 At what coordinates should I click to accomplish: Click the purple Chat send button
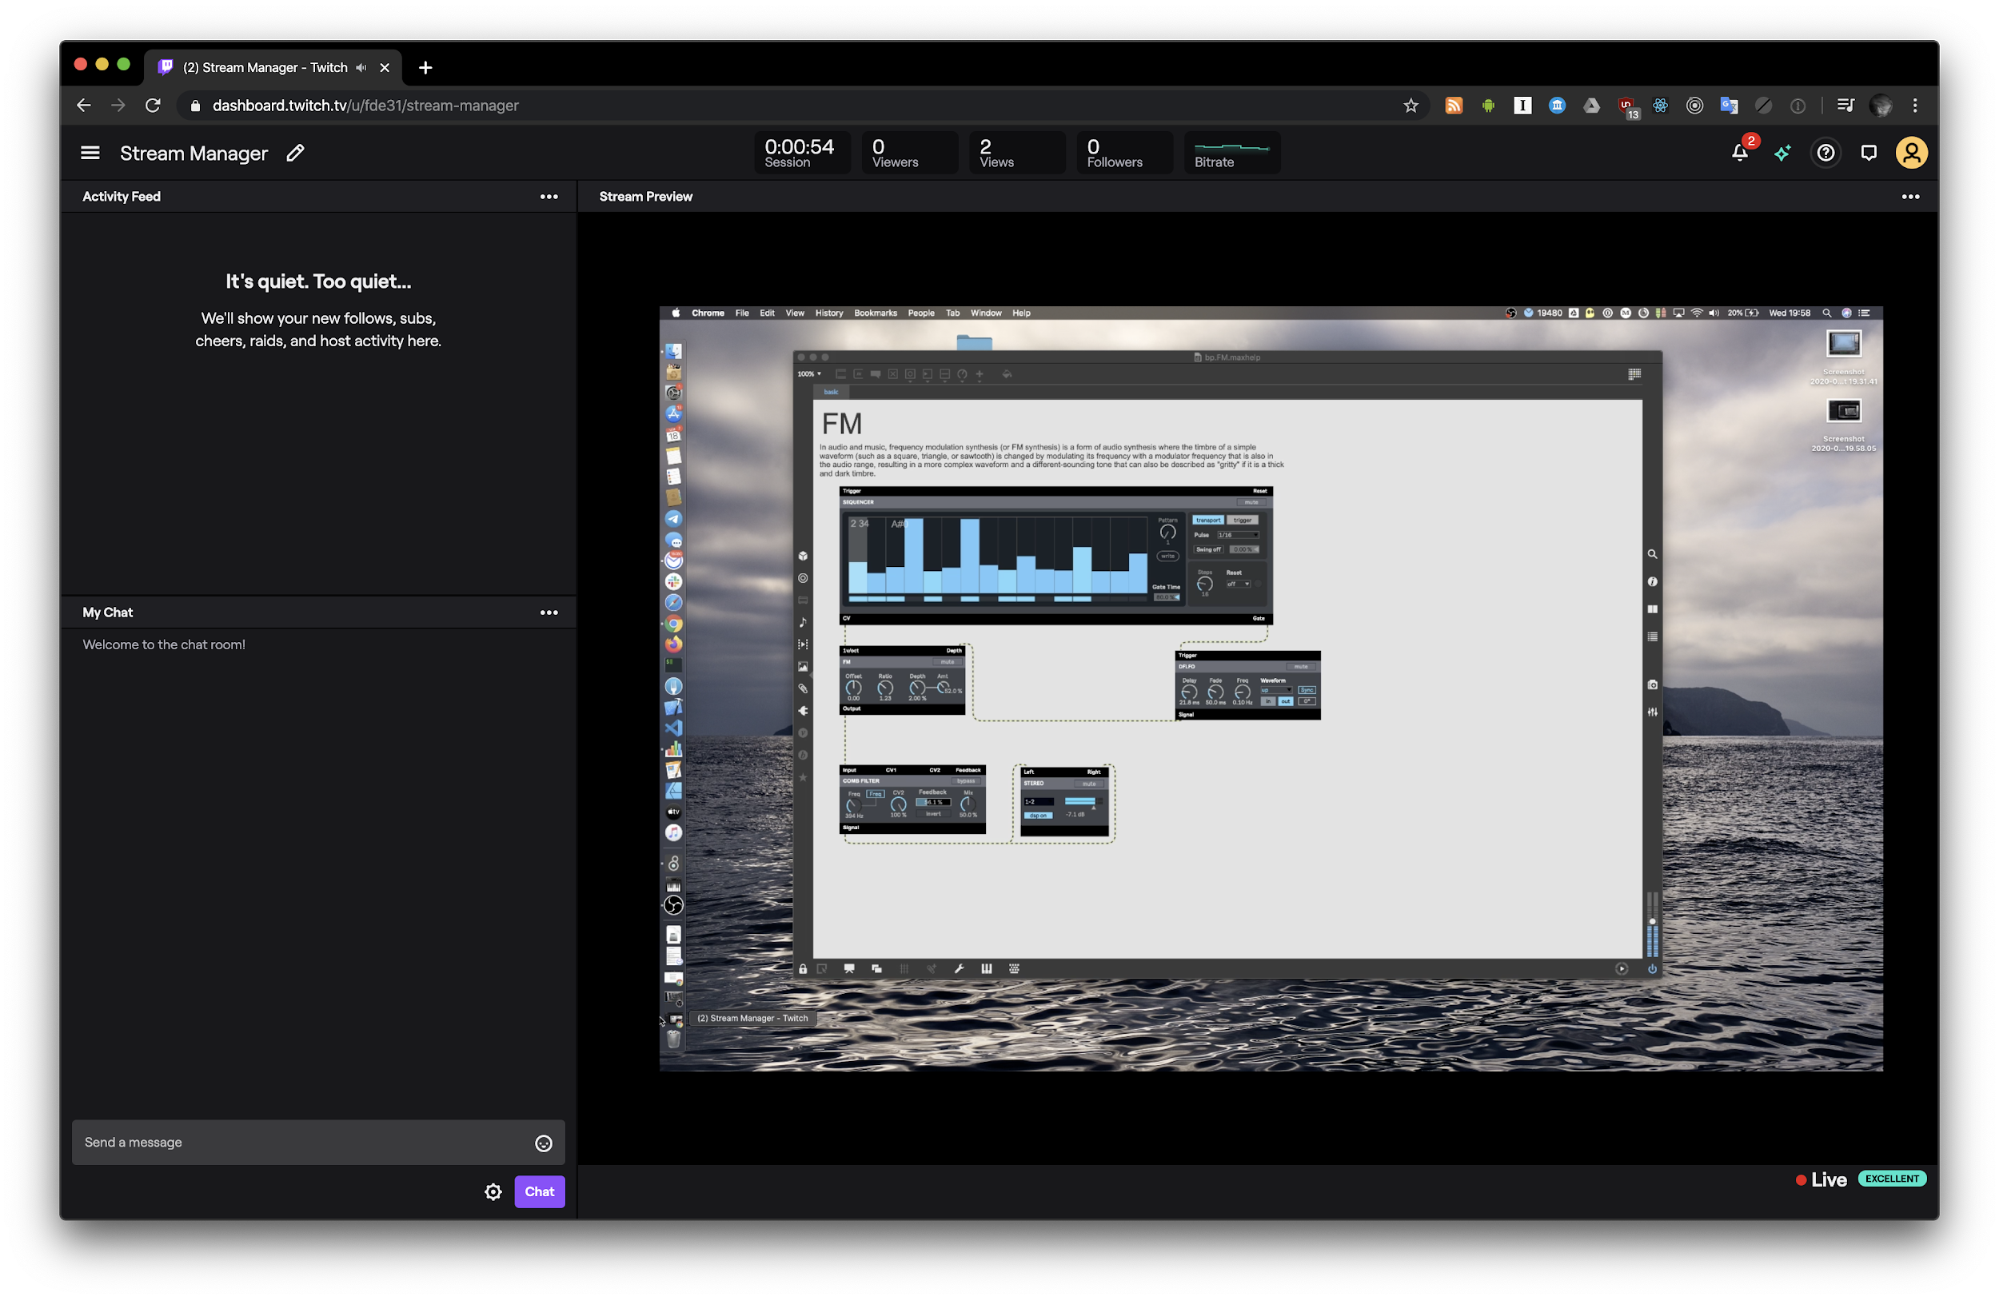pos(539,1192)
